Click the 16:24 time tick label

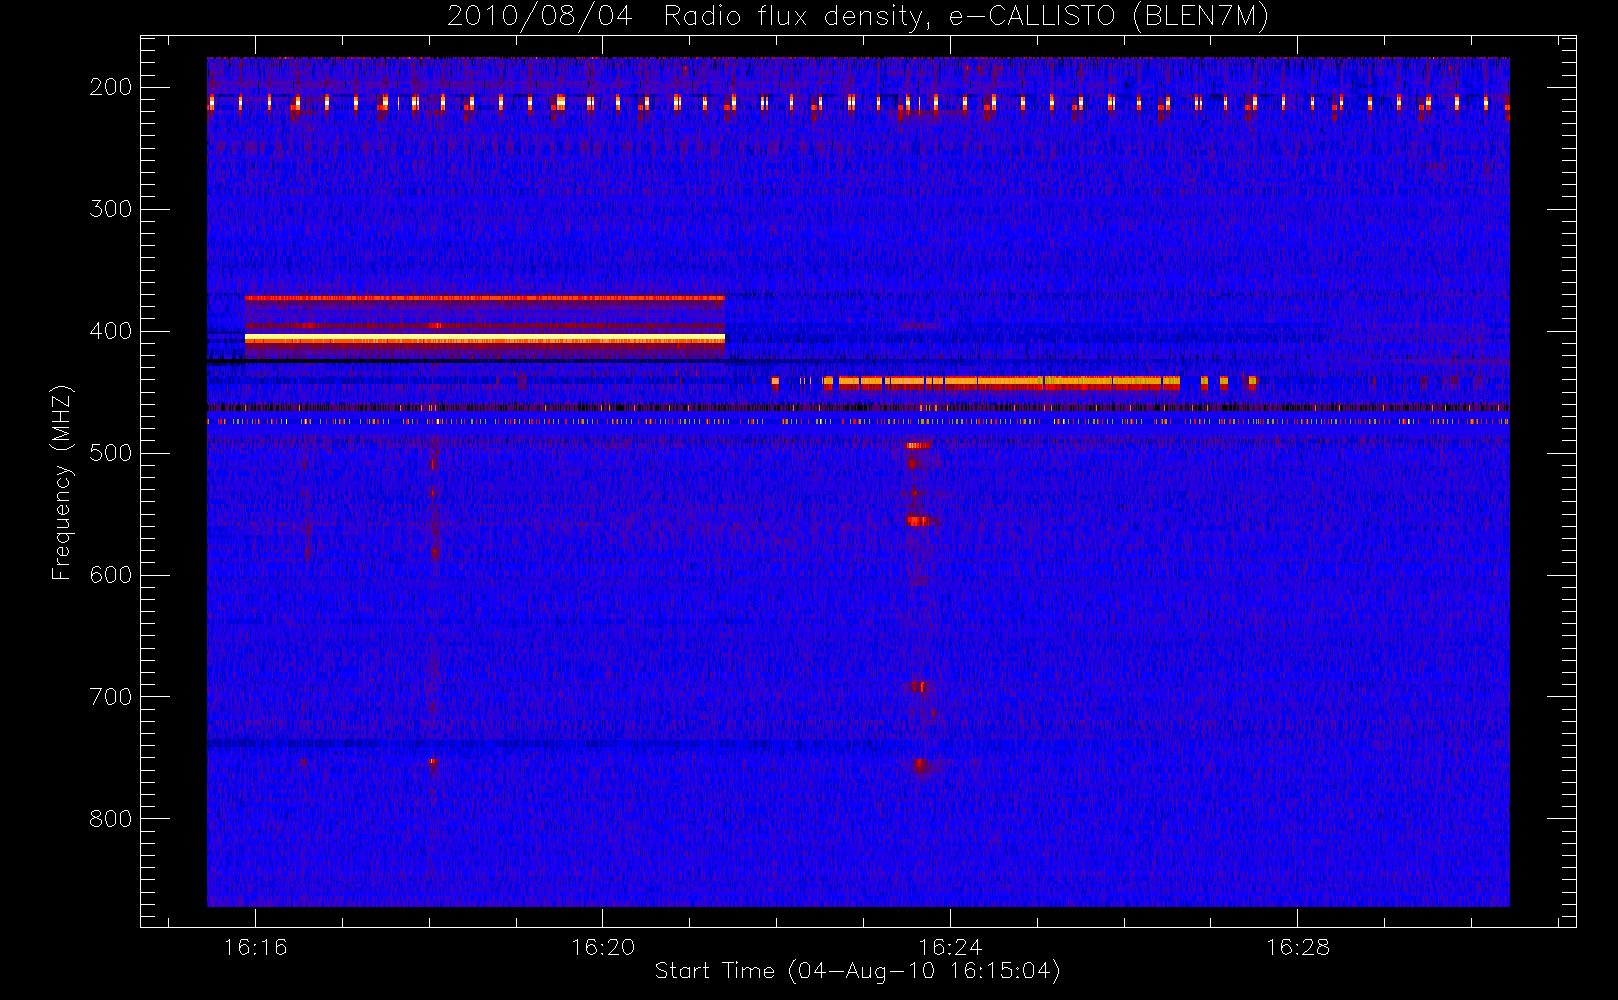pyautogui.click(x=950, y=947)
